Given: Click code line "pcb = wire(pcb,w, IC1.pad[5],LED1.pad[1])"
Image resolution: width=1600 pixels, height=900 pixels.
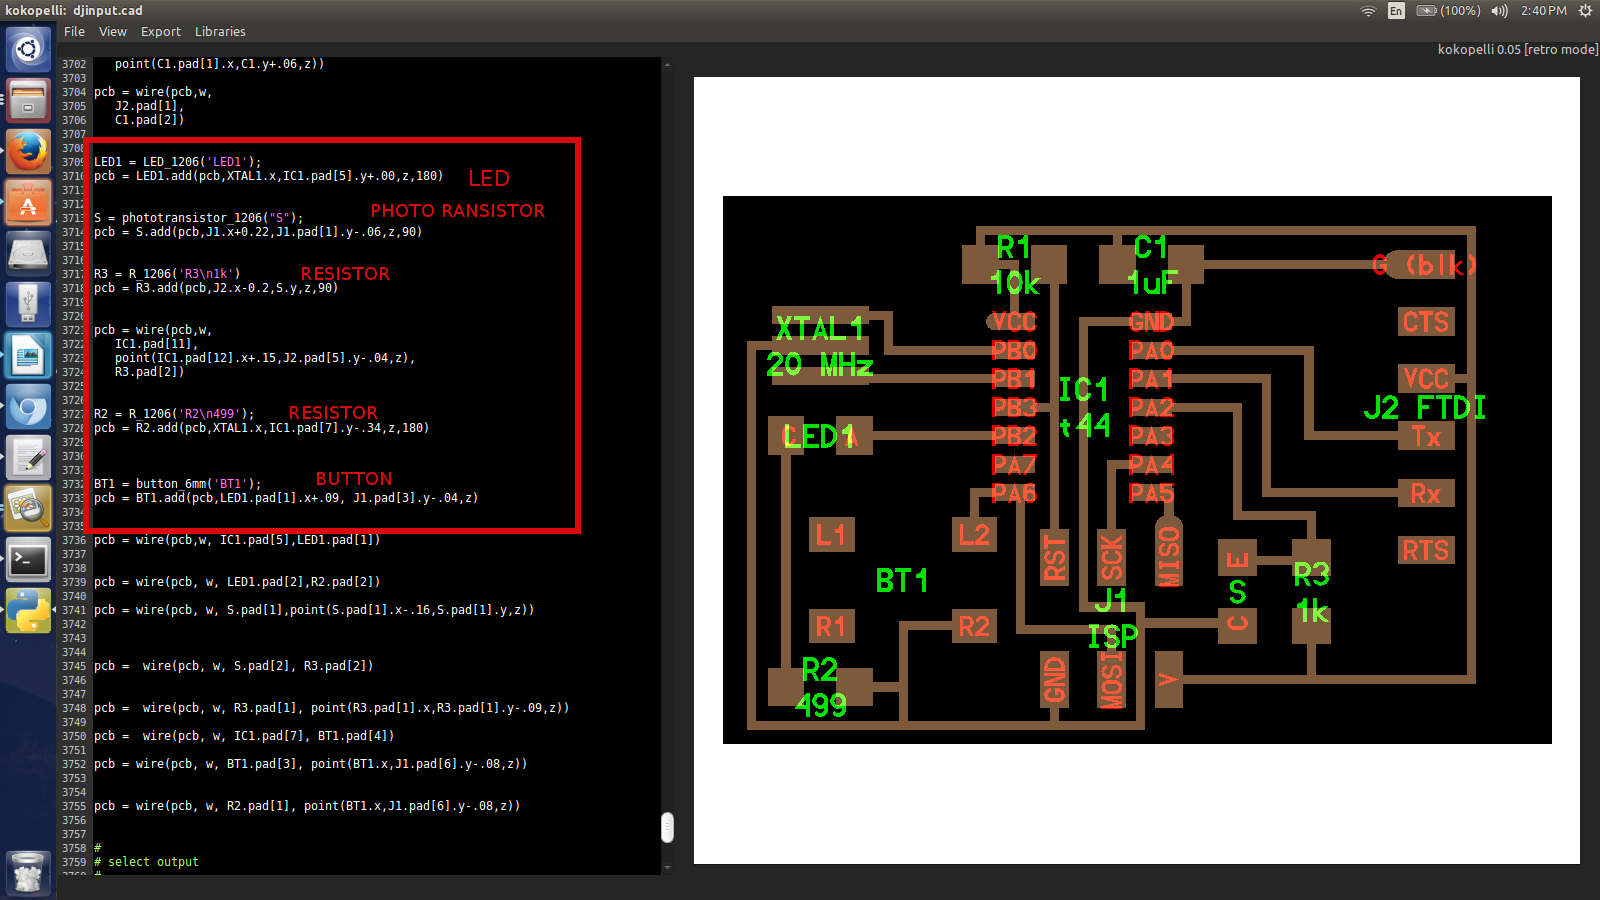Looking at the screenshot, I should [x=237, y=540].
